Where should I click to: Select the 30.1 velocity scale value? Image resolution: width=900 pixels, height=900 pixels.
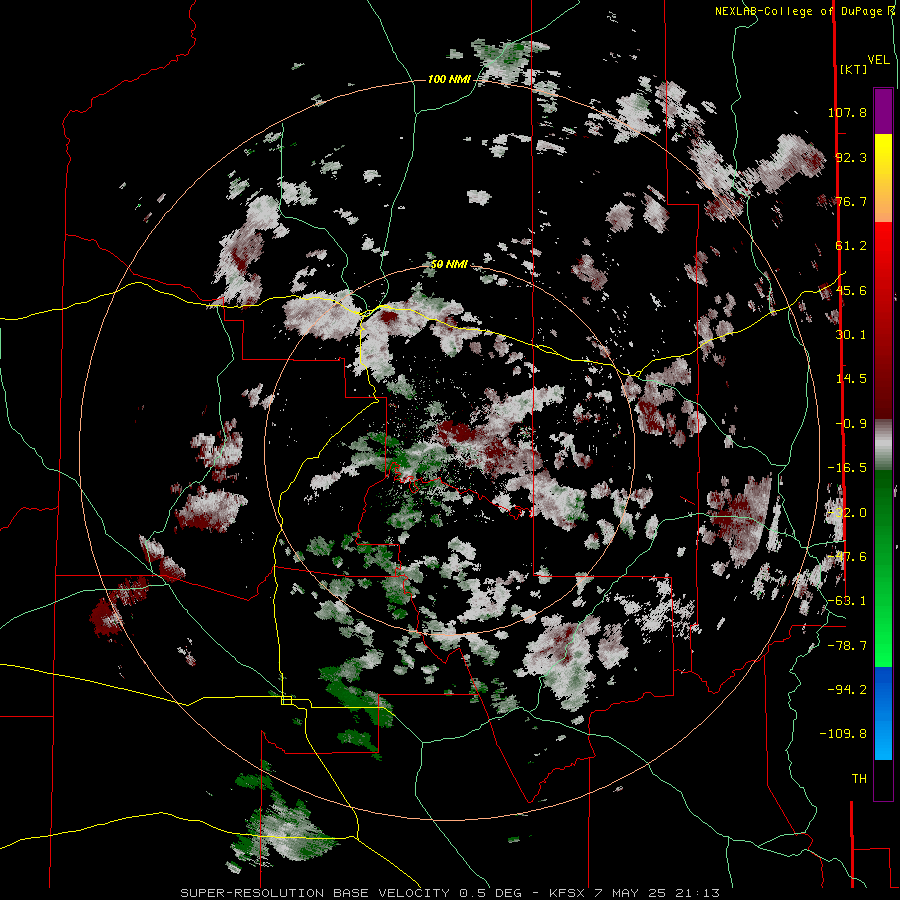(x=851, y=335)
